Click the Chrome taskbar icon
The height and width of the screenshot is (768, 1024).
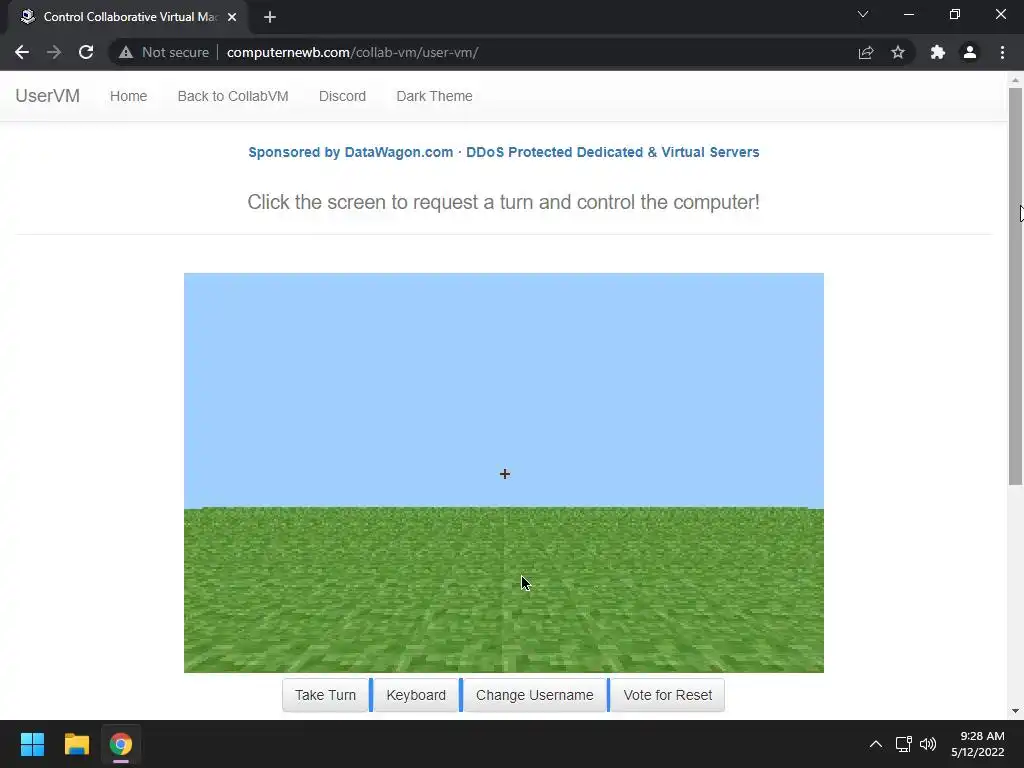(121, 744)
